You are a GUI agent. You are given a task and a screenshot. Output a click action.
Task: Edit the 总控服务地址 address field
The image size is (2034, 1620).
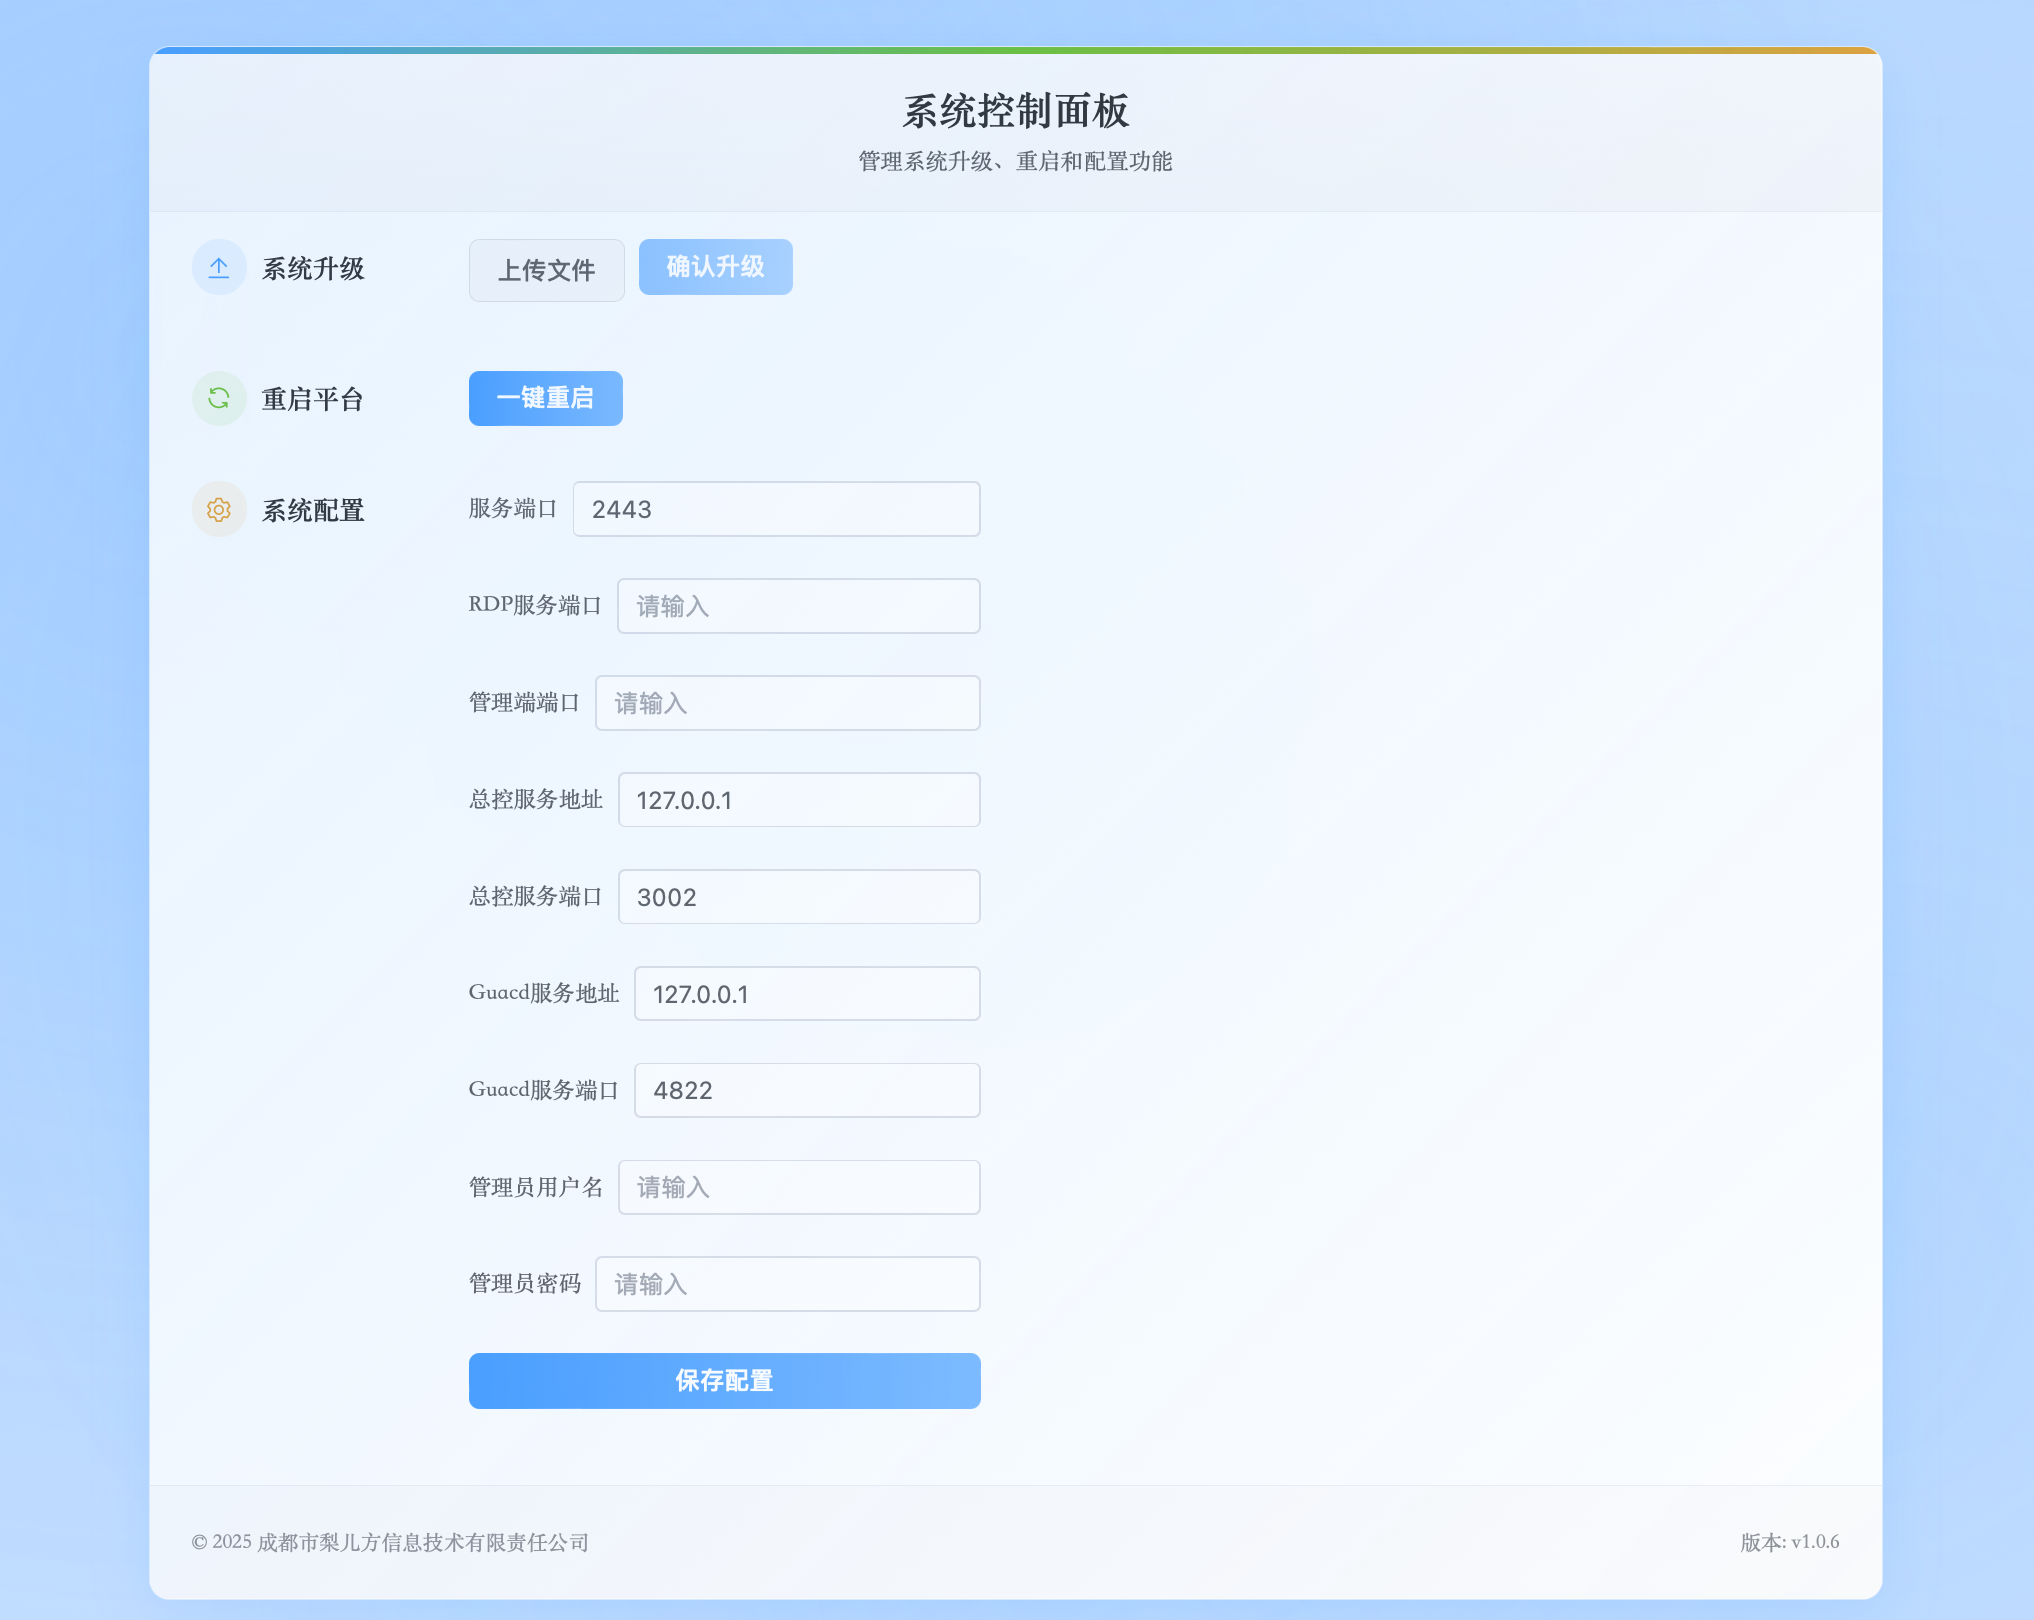coord(798,800)
